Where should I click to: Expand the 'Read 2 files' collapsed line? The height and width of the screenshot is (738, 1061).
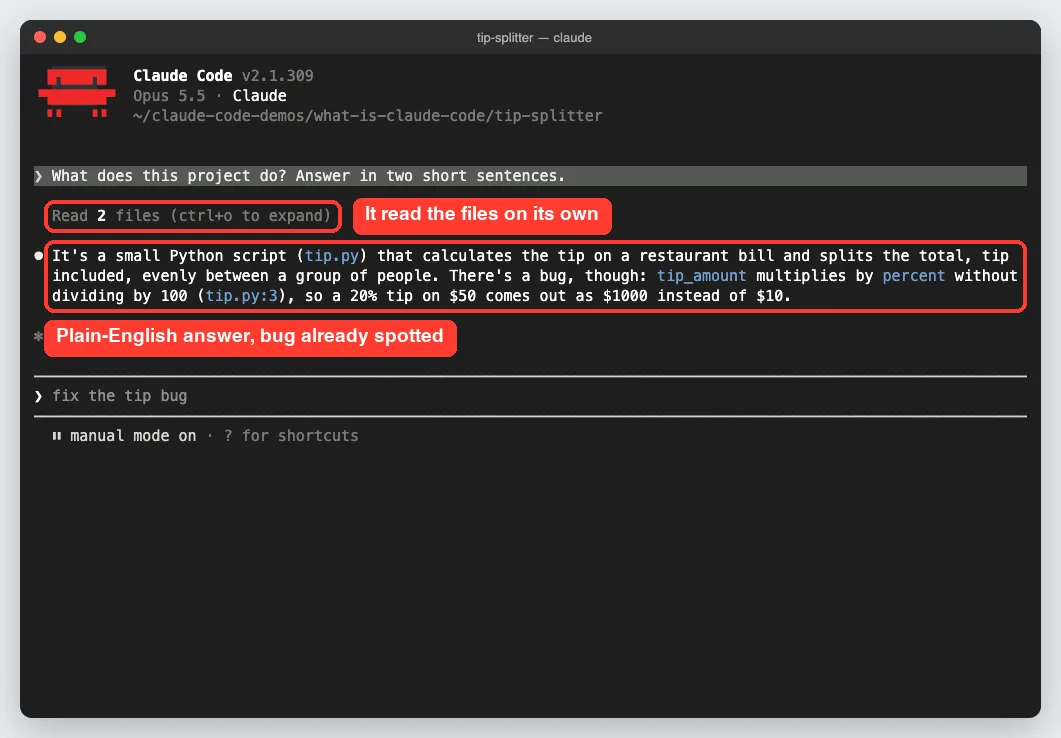point(191,216)
